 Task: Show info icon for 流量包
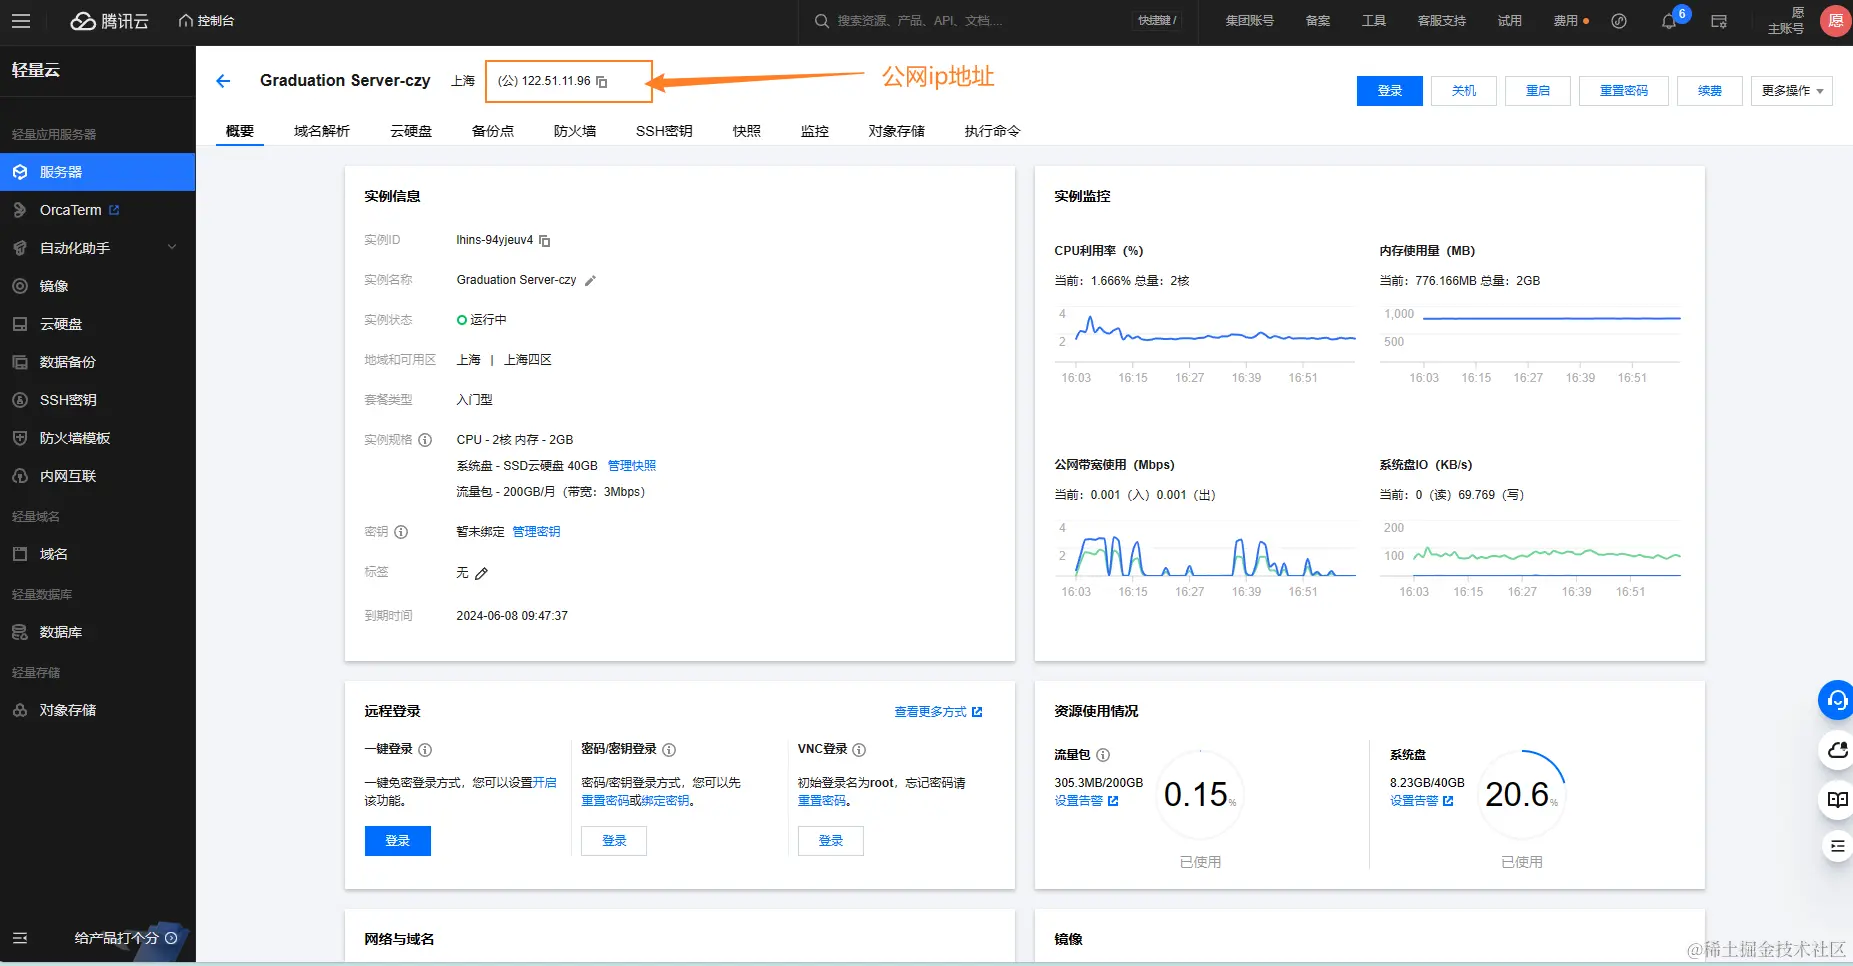coord(1103,755)
